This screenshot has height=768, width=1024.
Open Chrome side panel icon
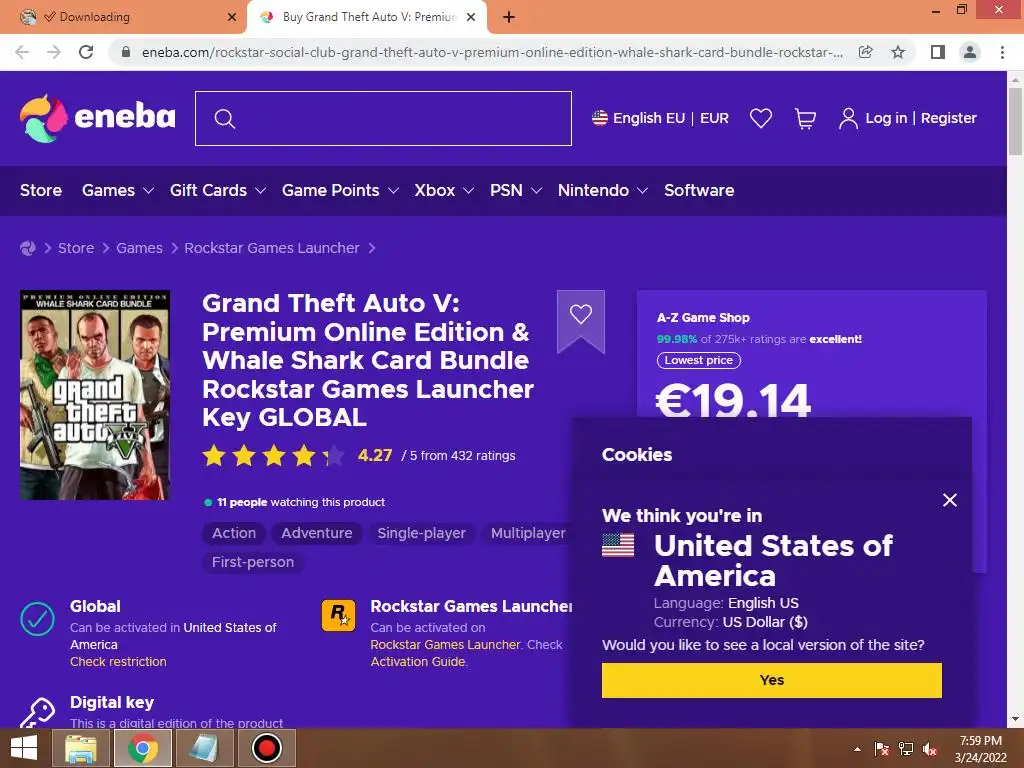[x=938, y=52]
